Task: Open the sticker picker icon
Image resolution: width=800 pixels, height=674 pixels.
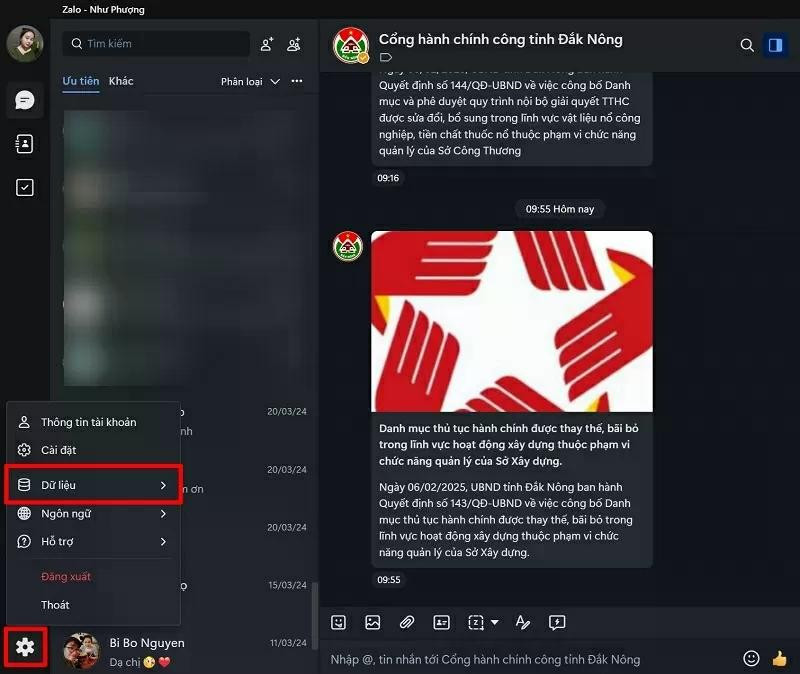Action: (x=338, y=622)
